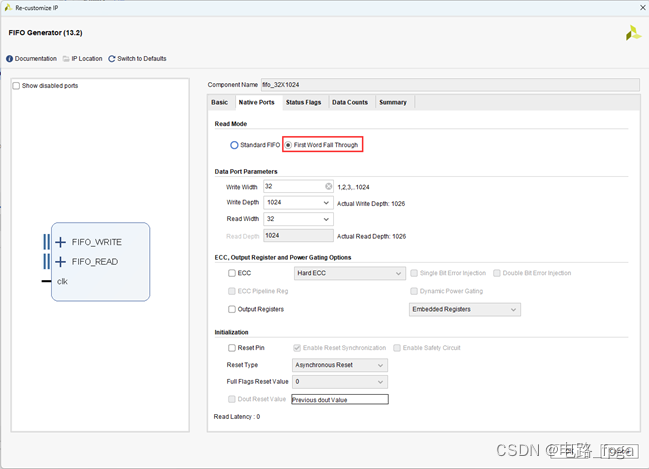The image size is (649, 469).
Task: Click the Previous dout Value field
Action: click(x=340, y=399)
